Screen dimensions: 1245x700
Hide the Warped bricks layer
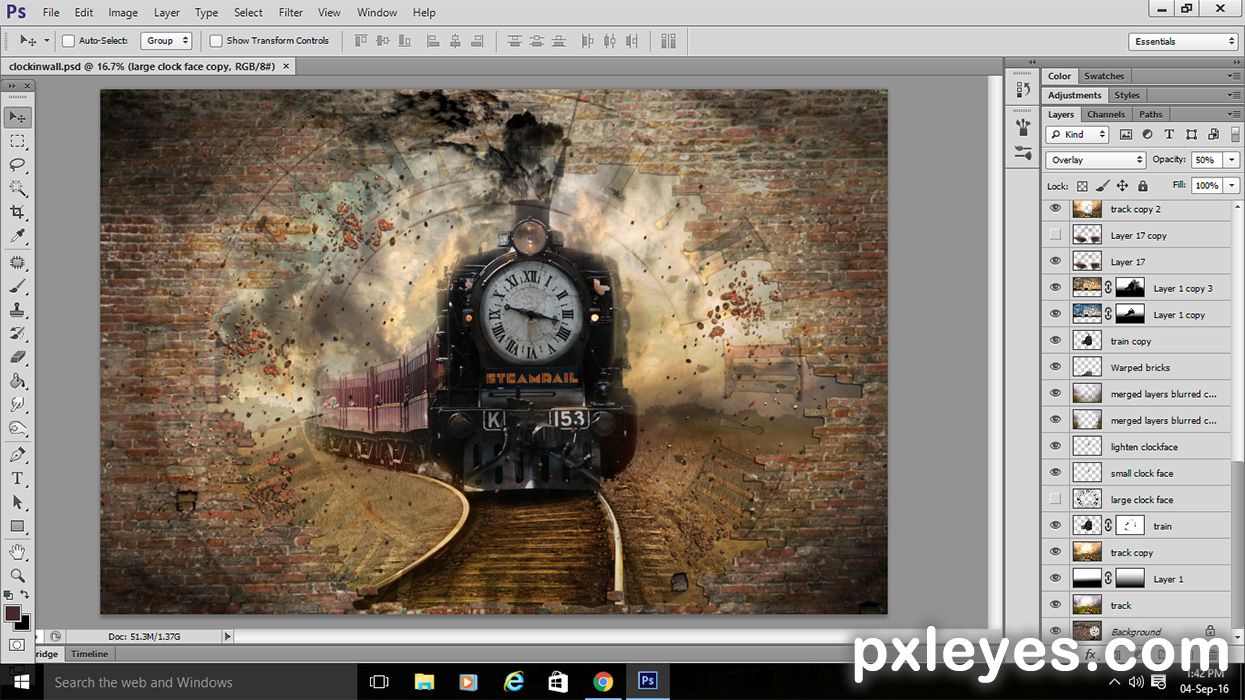click(1055, 367)
